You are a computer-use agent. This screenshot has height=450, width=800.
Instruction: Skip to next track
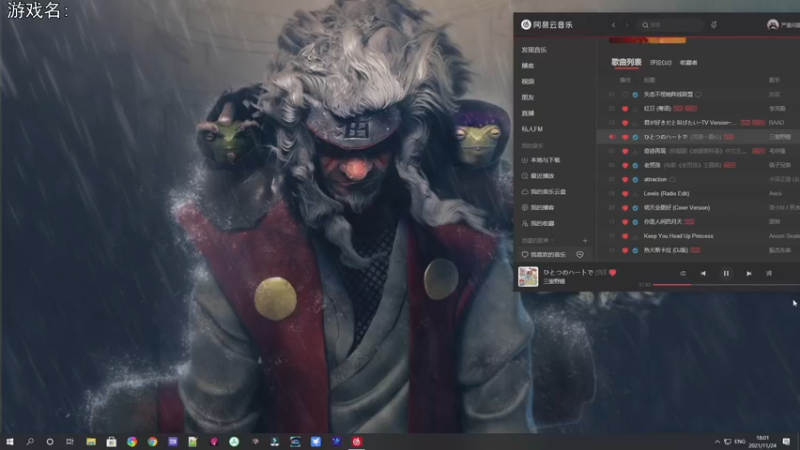pos(748,273)
